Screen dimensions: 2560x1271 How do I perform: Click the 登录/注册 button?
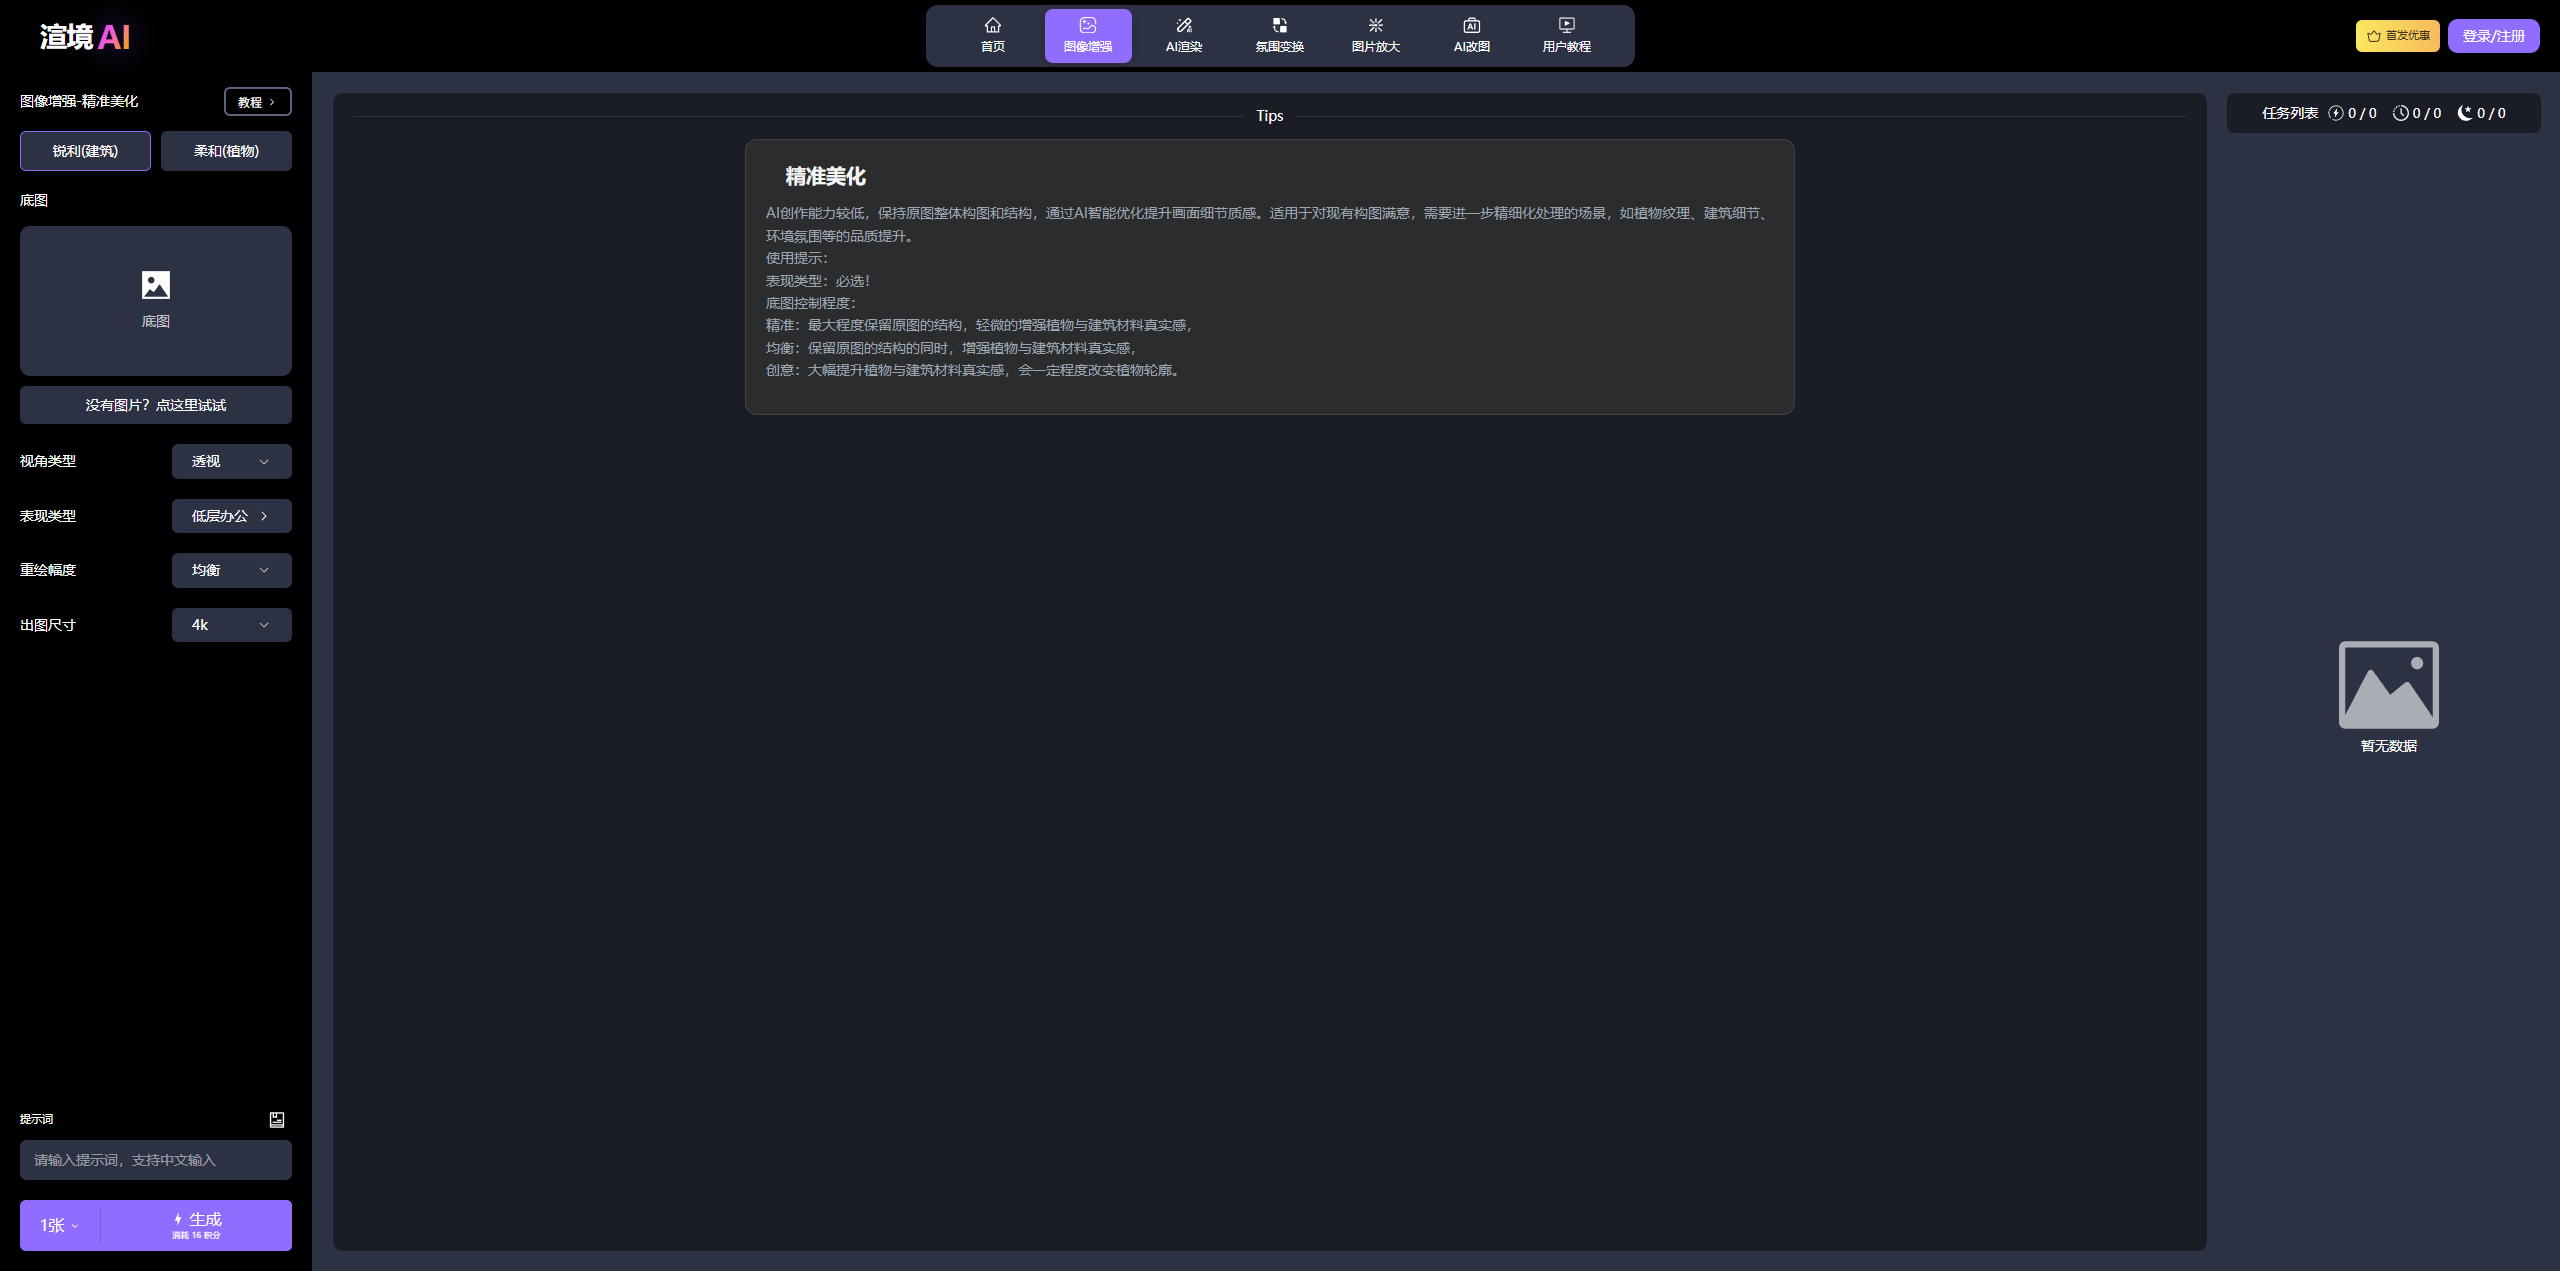pos(2493,36)
